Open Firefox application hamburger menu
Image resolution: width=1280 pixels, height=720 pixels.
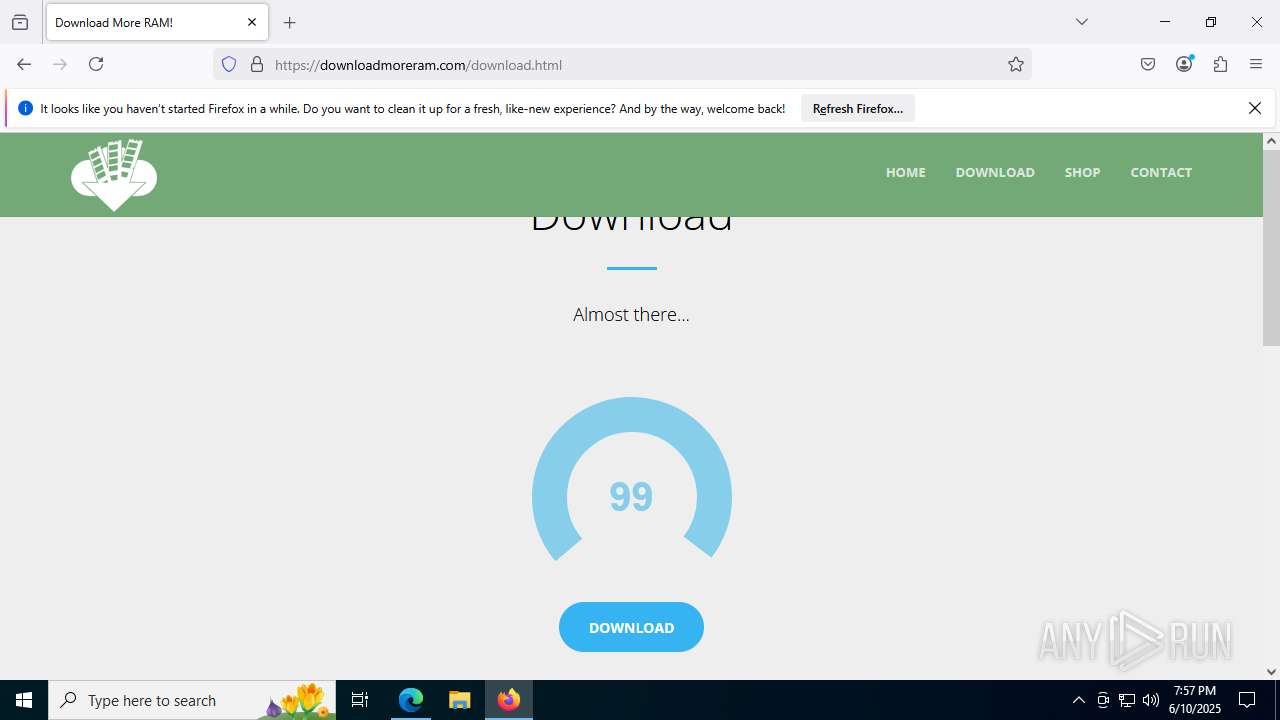(1256, 64)
